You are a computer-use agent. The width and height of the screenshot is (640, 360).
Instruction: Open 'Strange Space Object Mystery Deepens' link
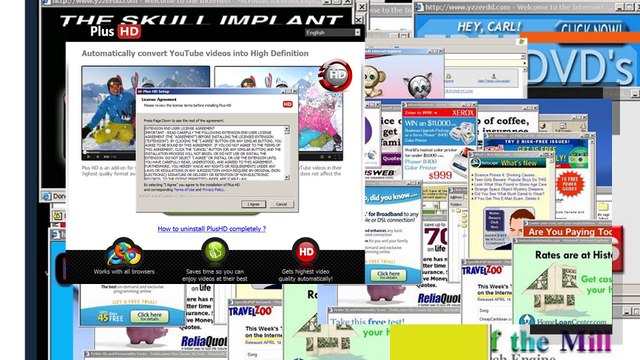[509, 189]
